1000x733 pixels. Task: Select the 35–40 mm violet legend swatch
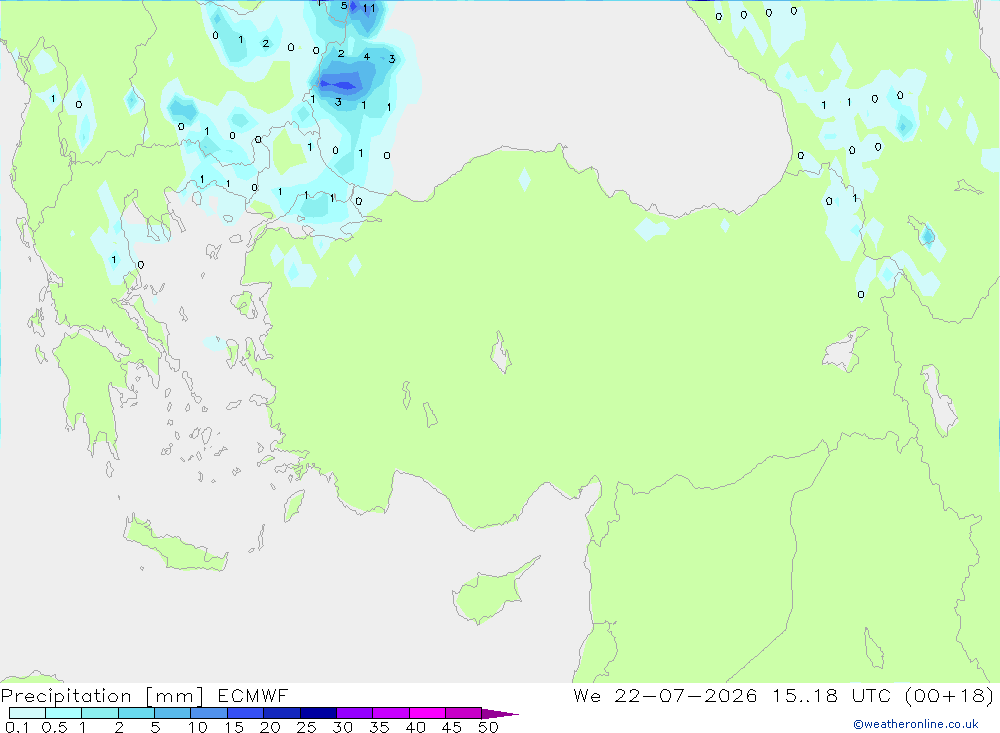point(390,713)
